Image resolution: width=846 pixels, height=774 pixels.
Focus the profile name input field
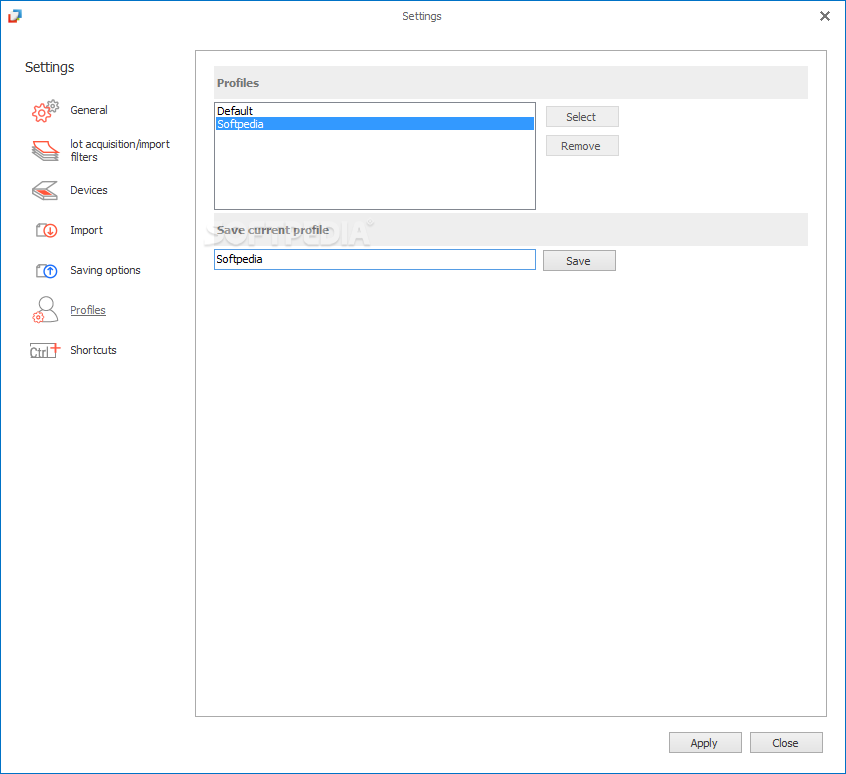tap(375, 259)
